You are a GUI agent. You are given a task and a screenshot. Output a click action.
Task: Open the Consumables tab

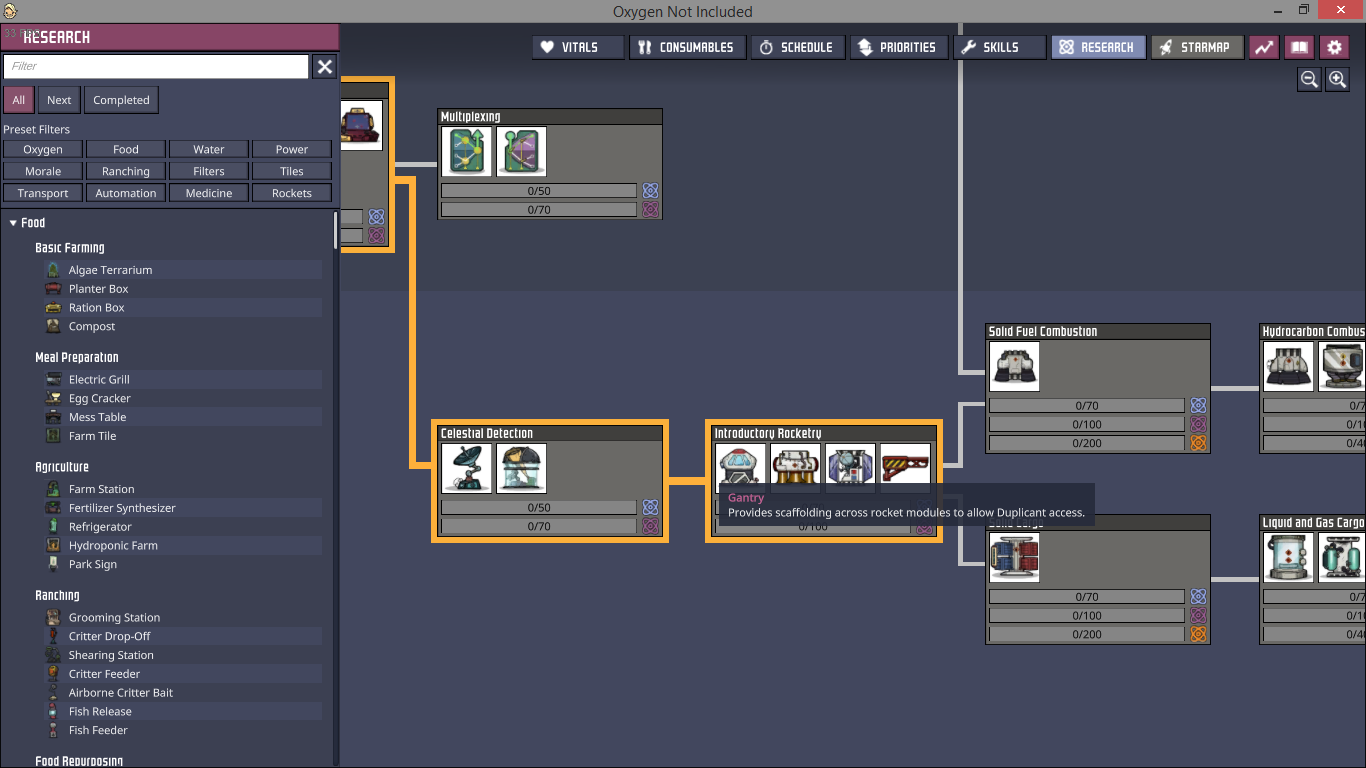tap(687, 47)
